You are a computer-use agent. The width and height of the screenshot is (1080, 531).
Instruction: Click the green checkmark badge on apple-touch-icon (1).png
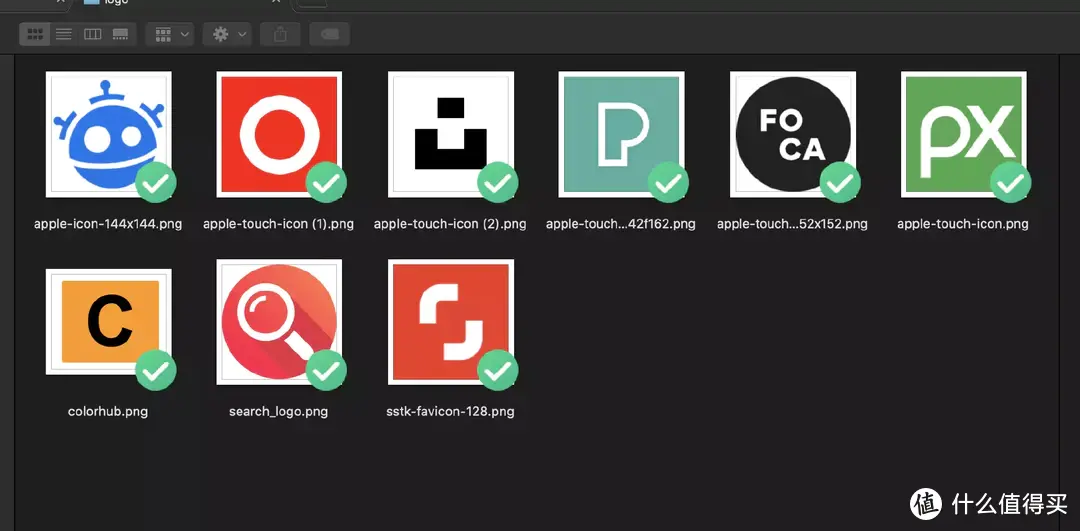[x=326, y=183]
